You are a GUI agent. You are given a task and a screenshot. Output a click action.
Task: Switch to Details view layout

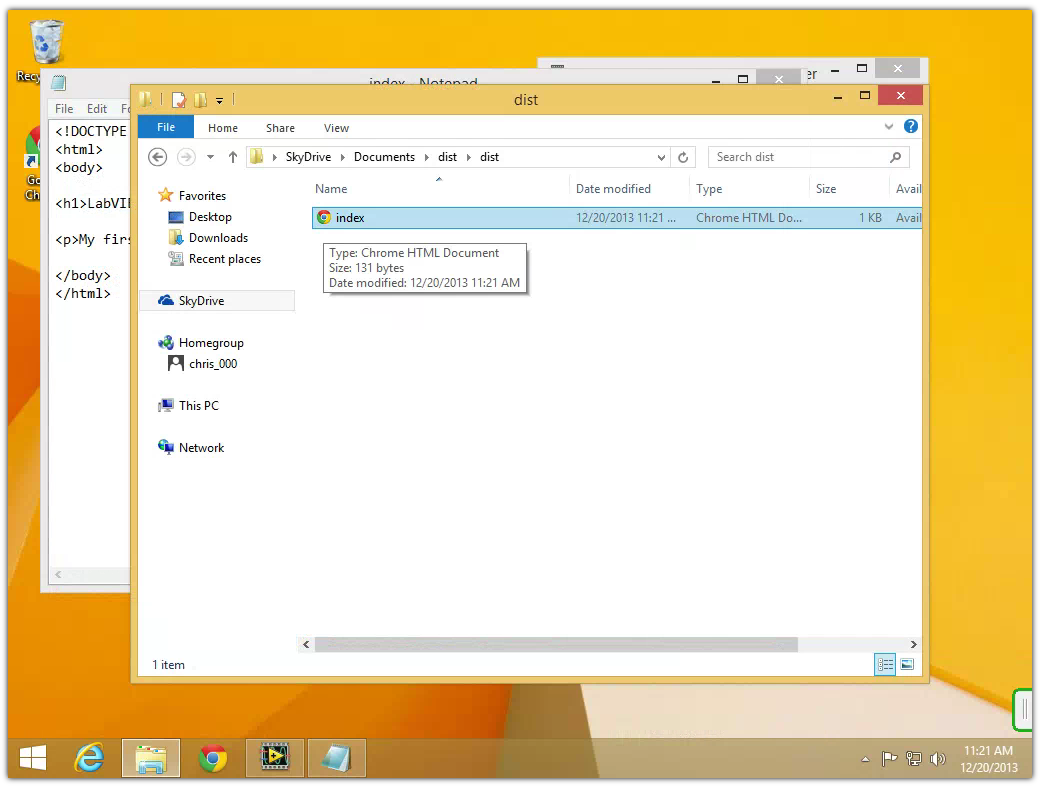885,664
